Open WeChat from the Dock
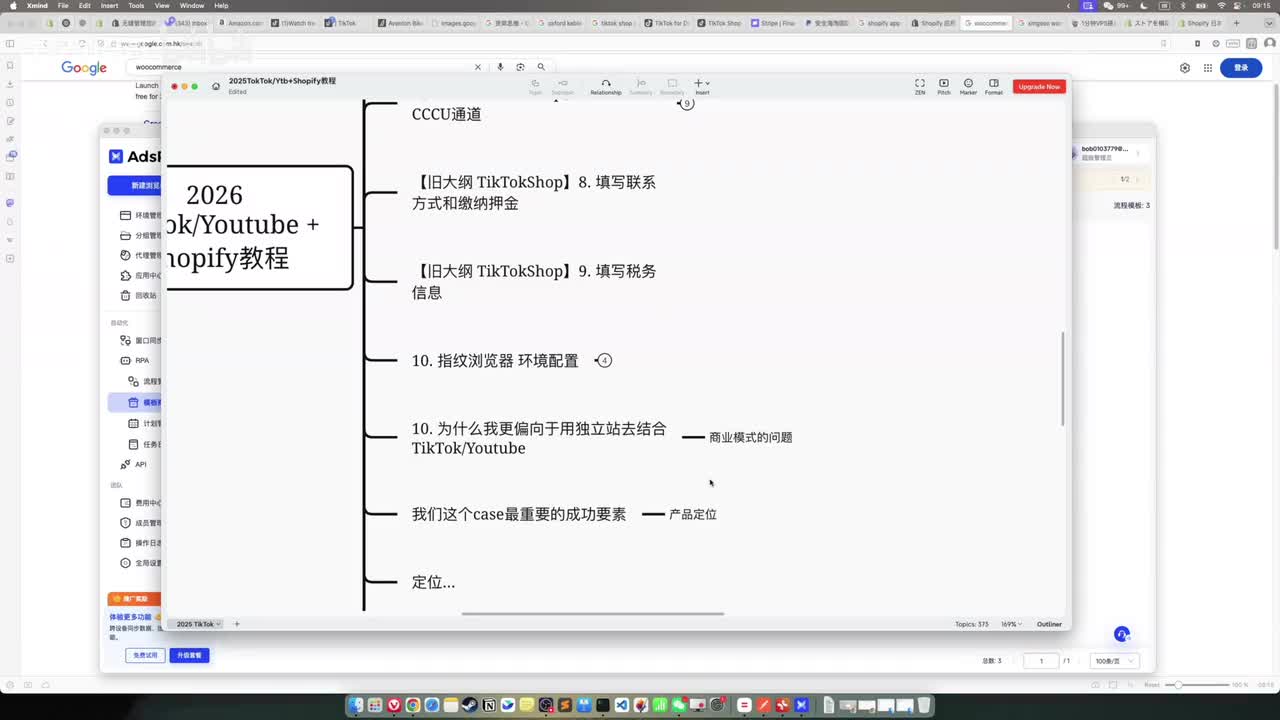 coord(677,705)
